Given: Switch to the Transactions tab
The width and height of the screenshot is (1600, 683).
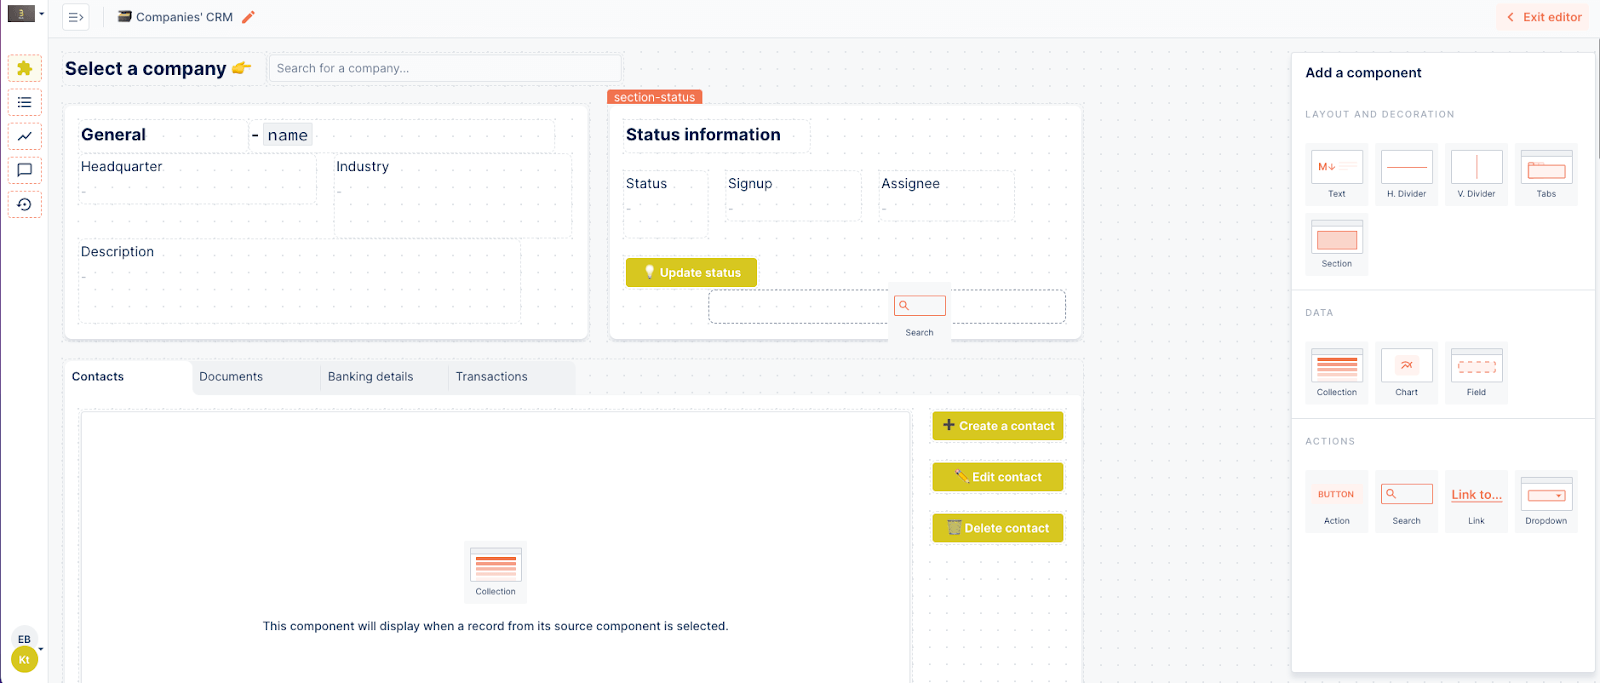Looking at the screenshot, I should (x=512, y=377).
